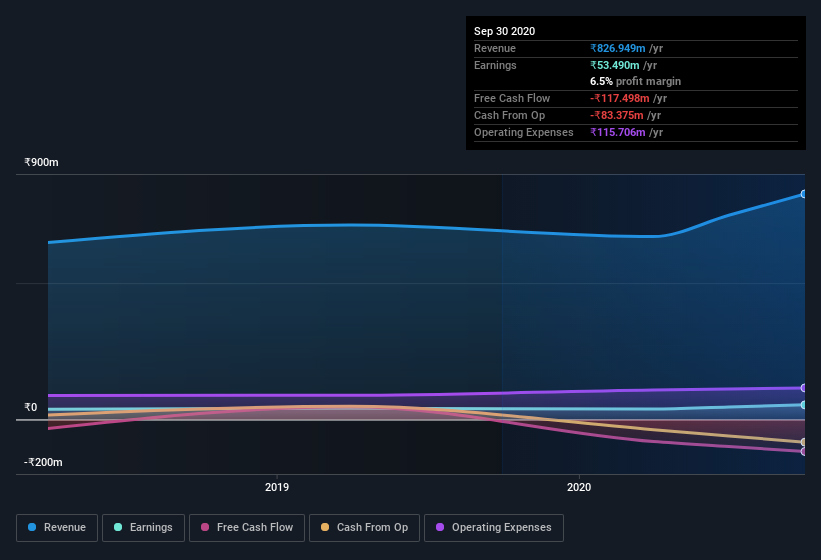
Task: Toggle the Free Cash Flow legend button
Action: pos(247,528)
